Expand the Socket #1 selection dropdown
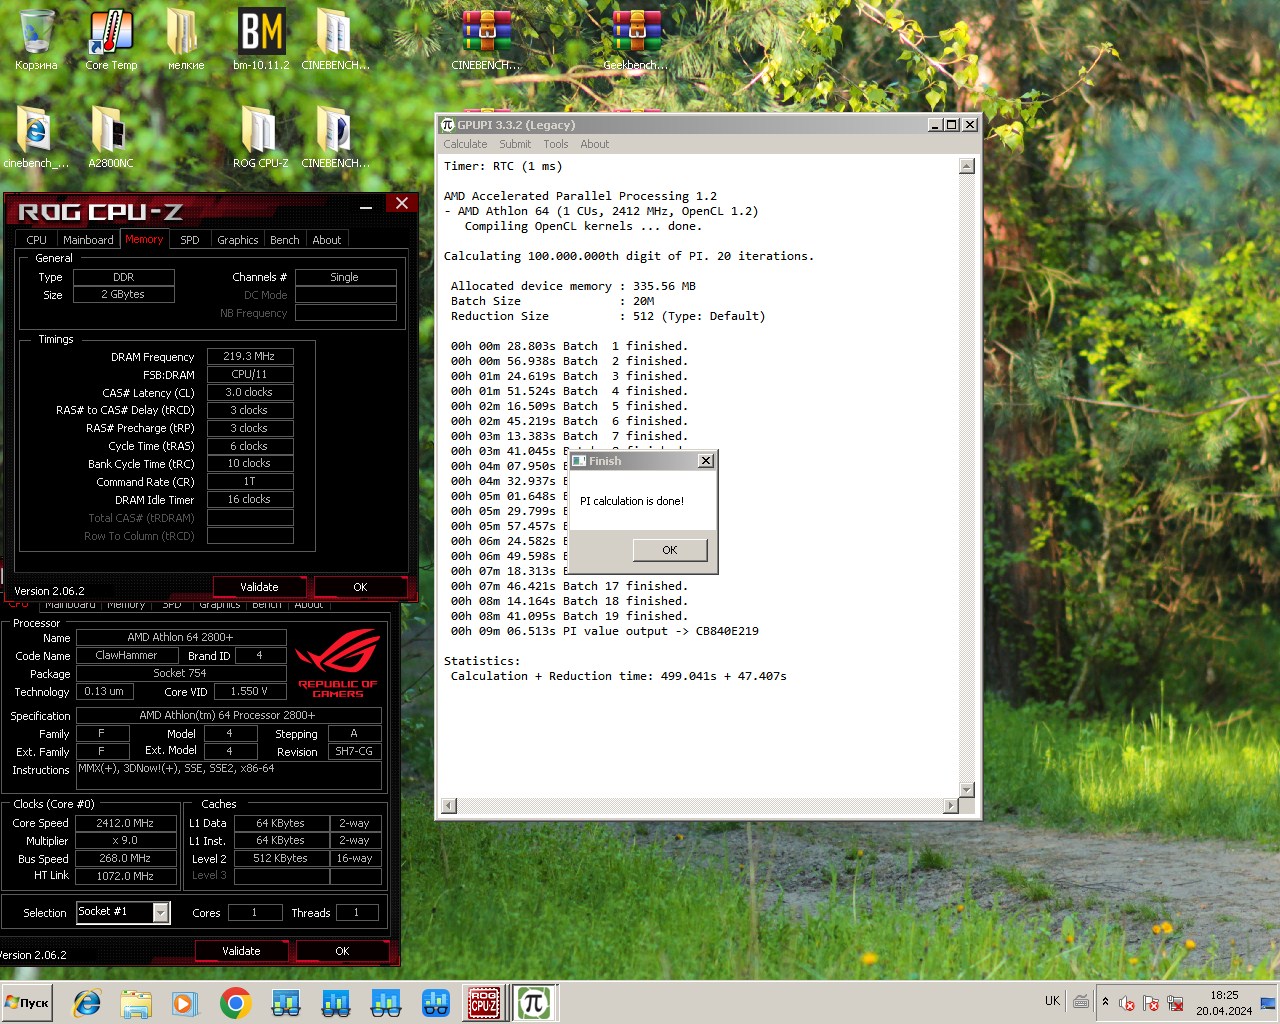The height and width of the screenshot is (1024, 1280). coord(160,912)
